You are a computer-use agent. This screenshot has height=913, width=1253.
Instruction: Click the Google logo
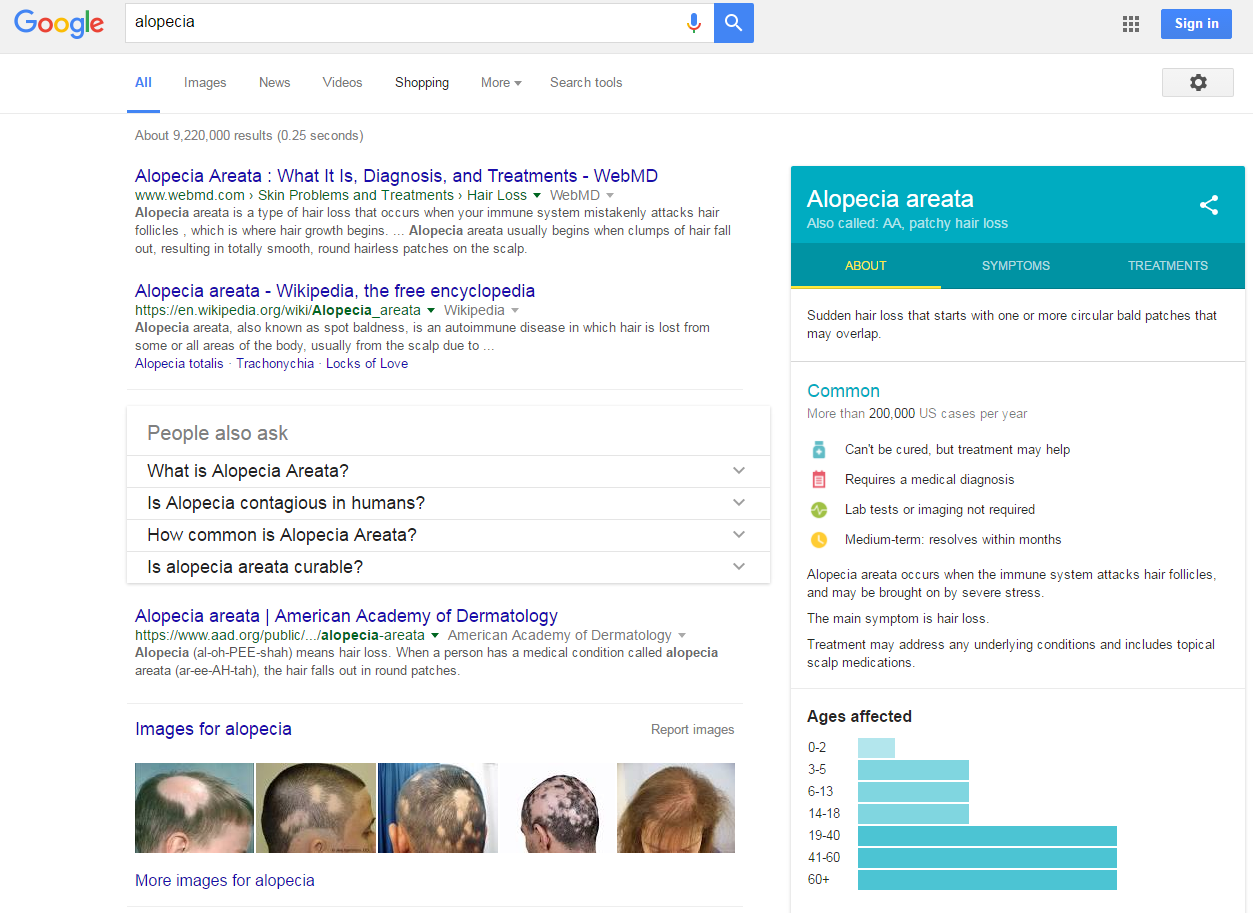click(x=59, y=24)
